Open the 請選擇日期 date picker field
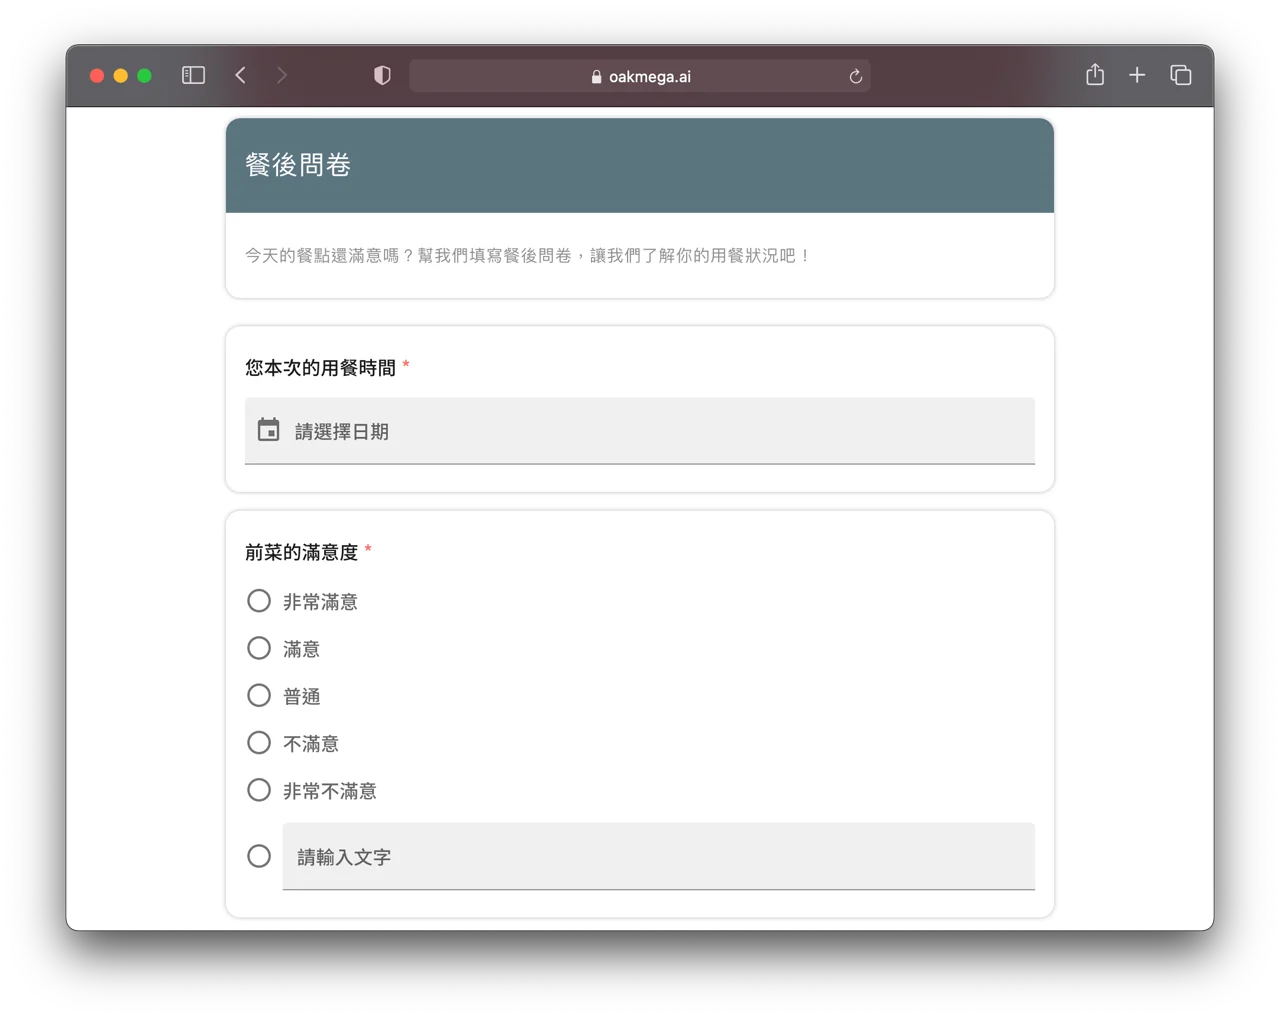This screenshot has height=1018, width=1280. [x=640, y=431]
